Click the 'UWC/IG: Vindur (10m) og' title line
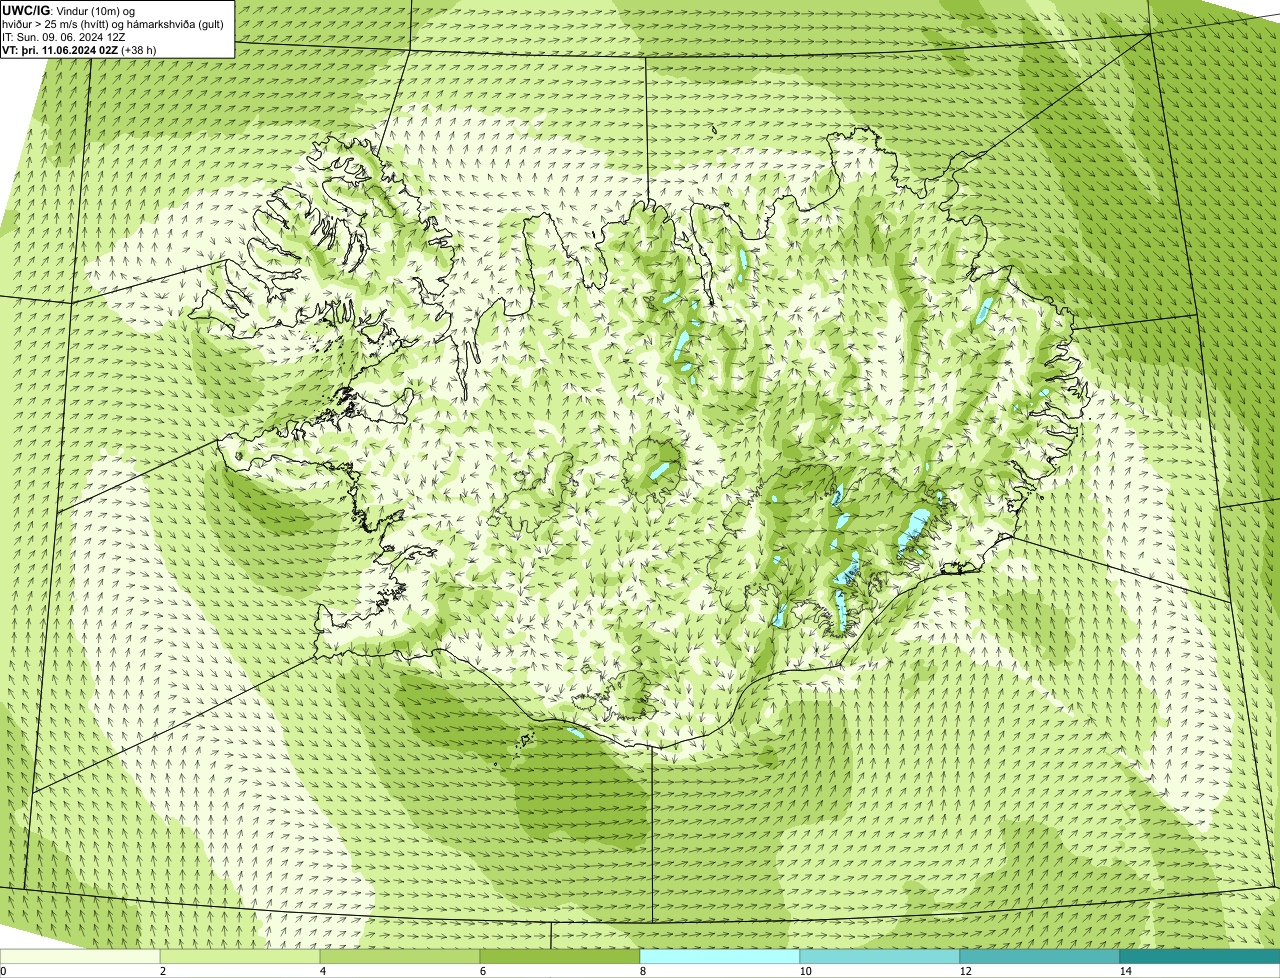 point(68,10)
